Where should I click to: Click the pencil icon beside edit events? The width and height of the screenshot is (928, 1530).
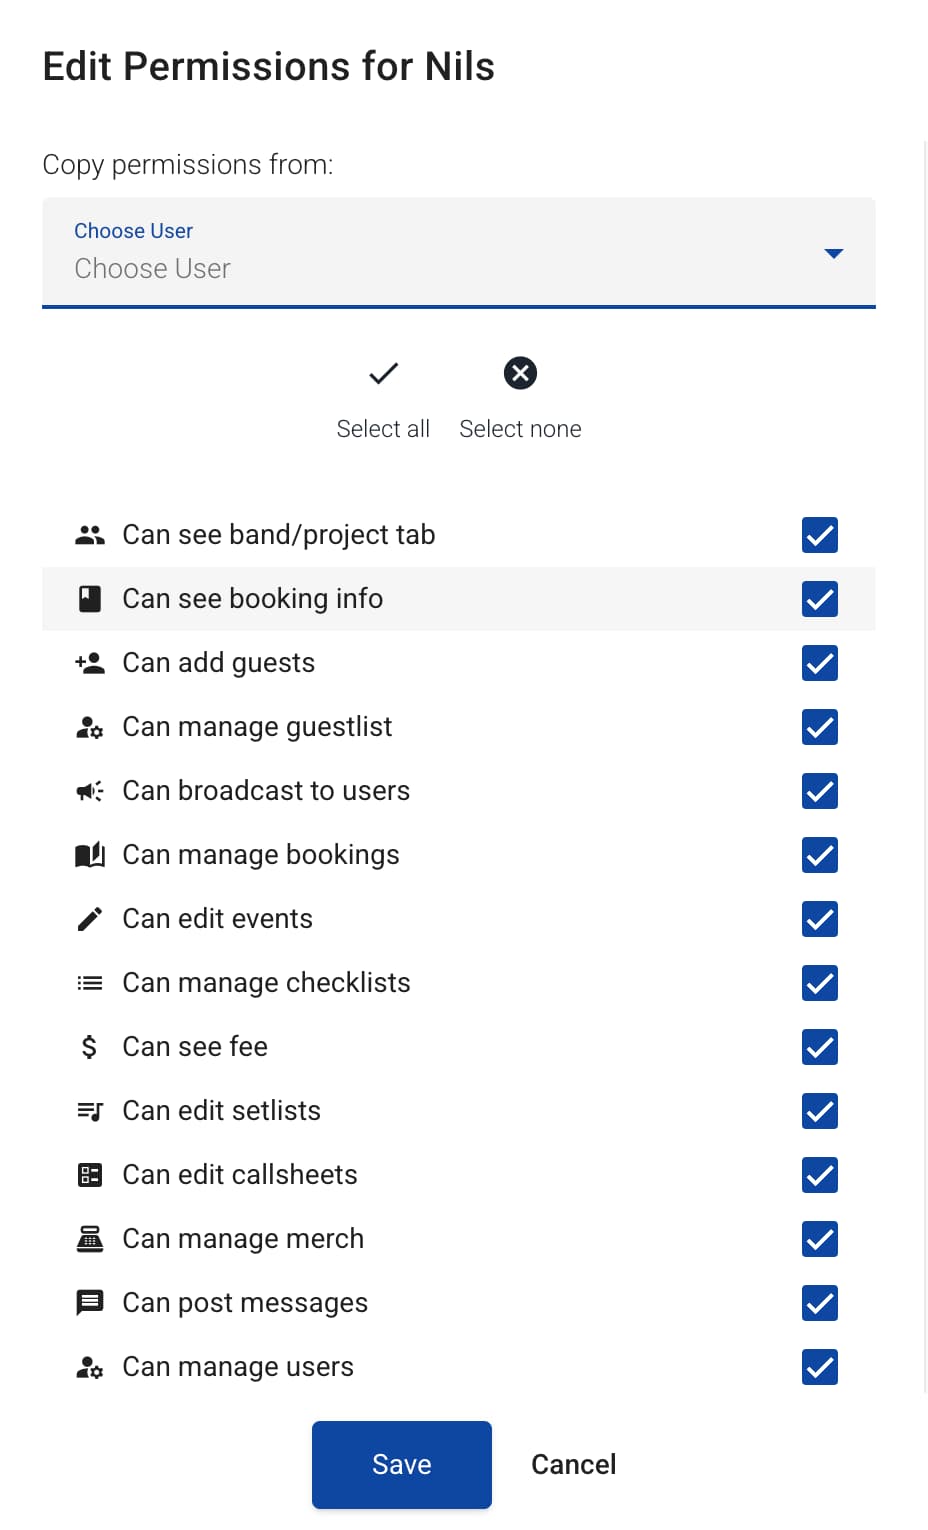[90, 919]
